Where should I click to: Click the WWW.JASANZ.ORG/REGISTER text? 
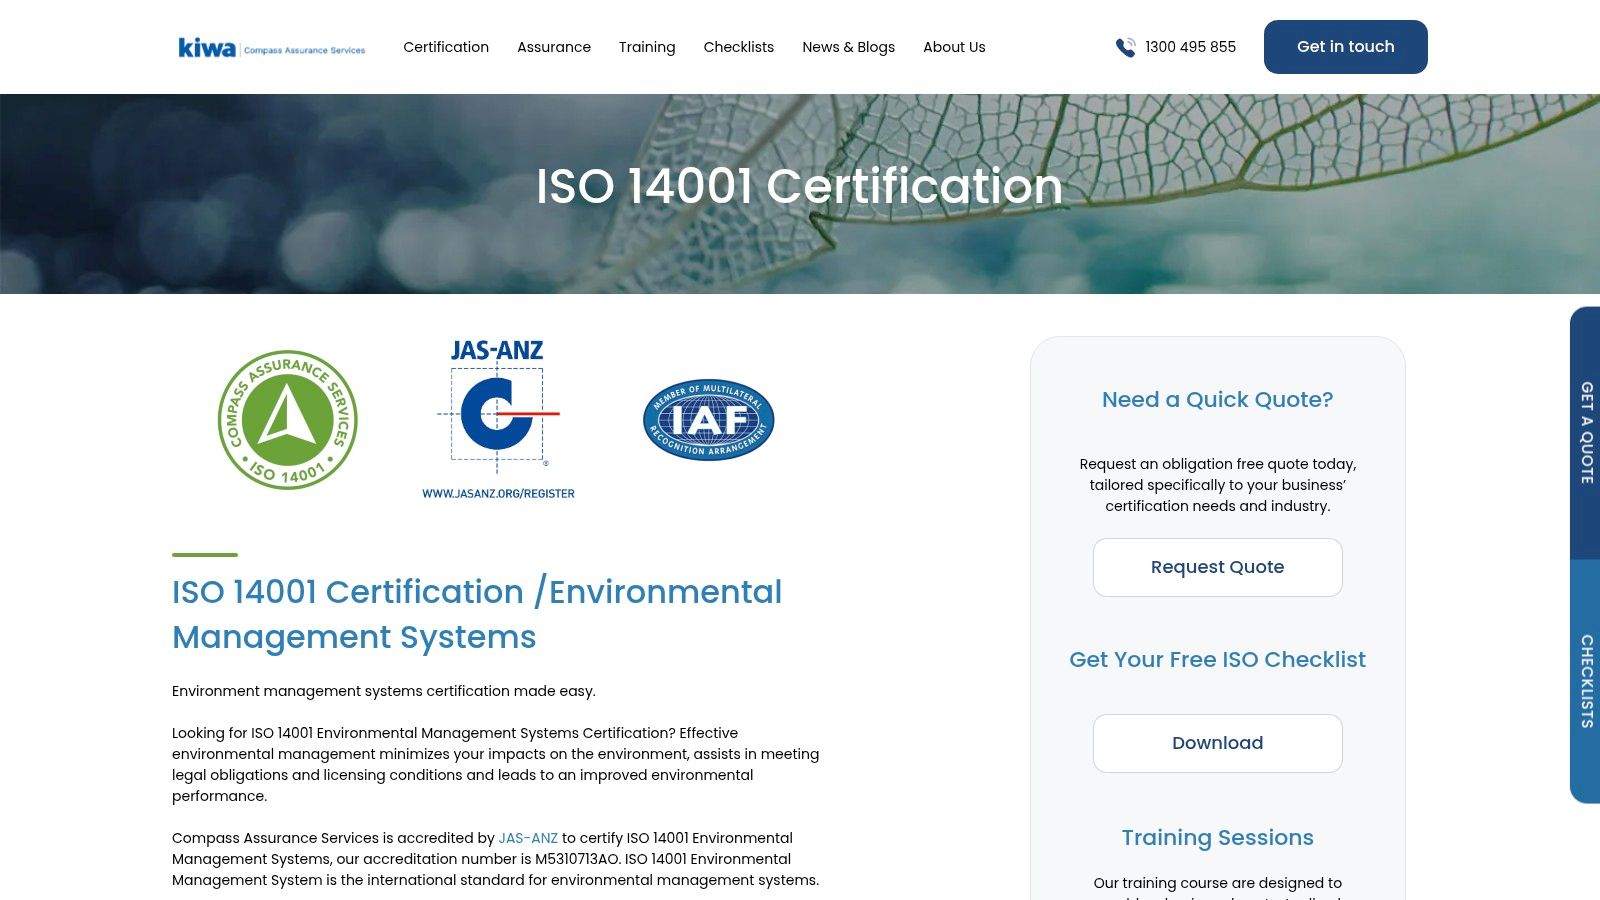pos(498,494)
